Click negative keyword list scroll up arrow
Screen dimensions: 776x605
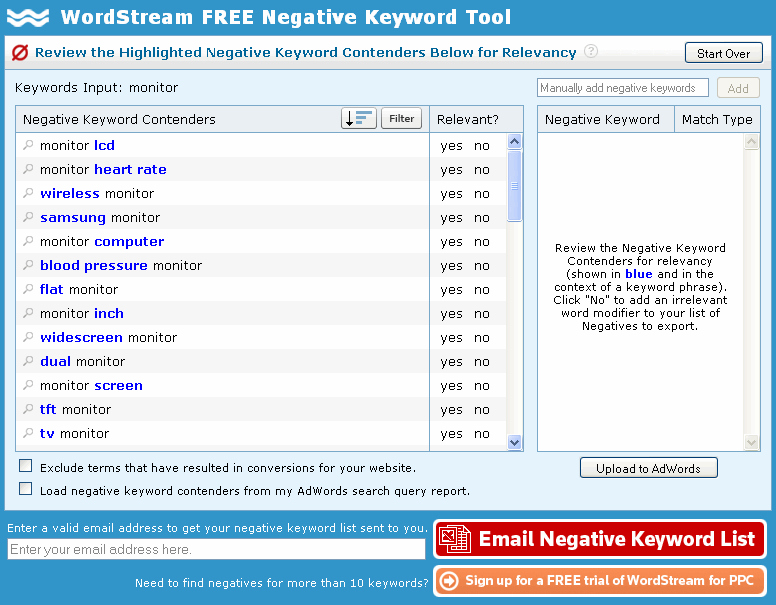click(751, 142)
